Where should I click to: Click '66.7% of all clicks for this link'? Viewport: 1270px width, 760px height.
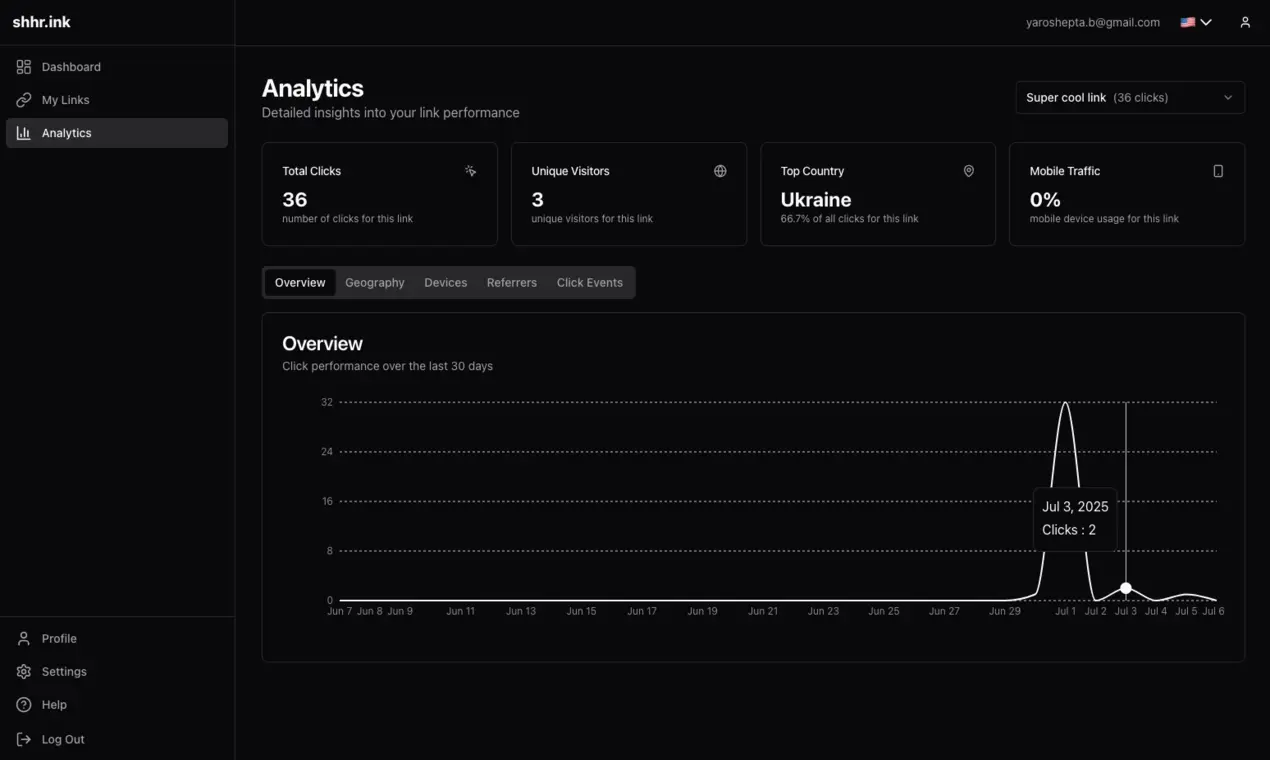point(850,218)
